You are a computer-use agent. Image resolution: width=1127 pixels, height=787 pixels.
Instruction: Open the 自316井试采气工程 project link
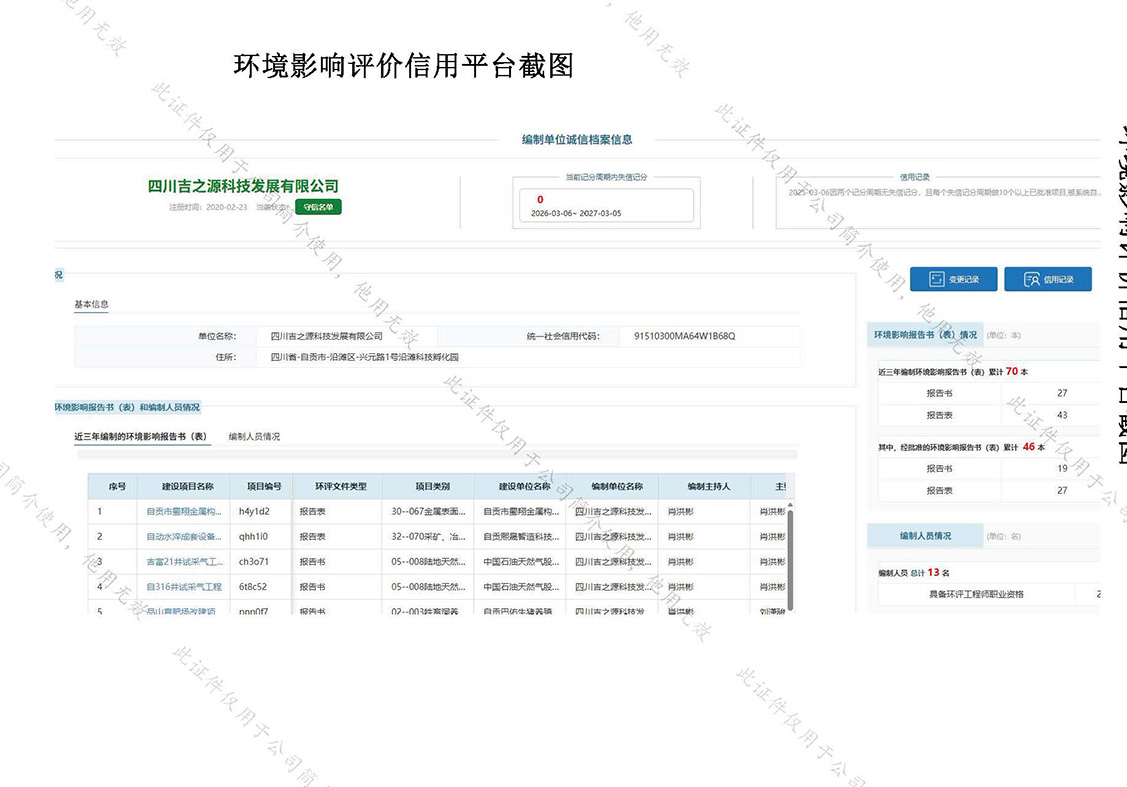point(184,586)
